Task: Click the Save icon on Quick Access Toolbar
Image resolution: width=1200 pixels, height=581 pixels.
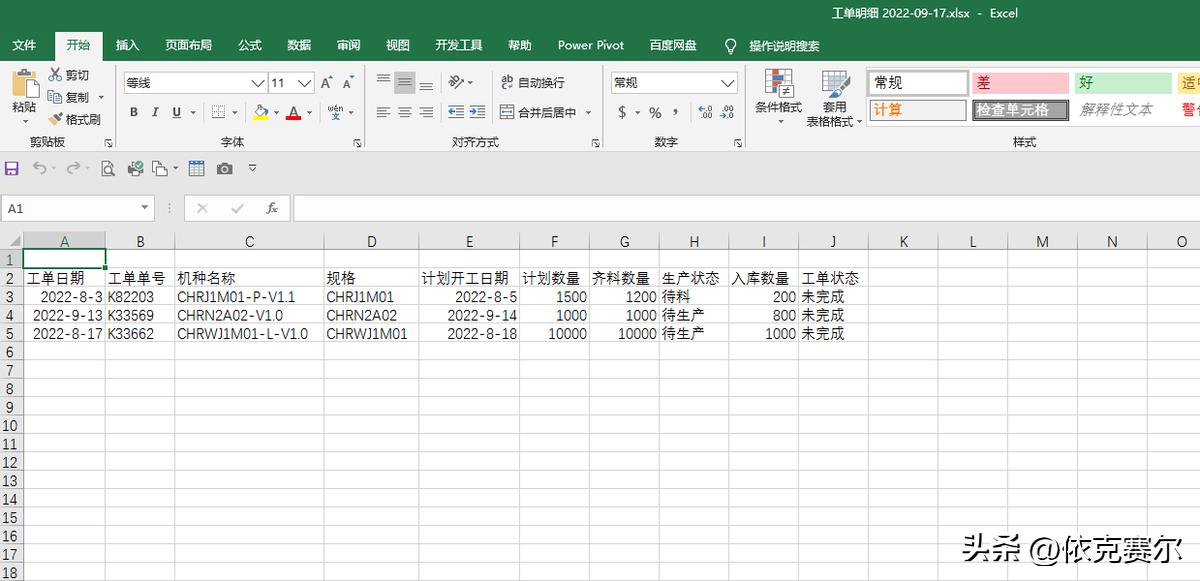Action: coord(12,170)
